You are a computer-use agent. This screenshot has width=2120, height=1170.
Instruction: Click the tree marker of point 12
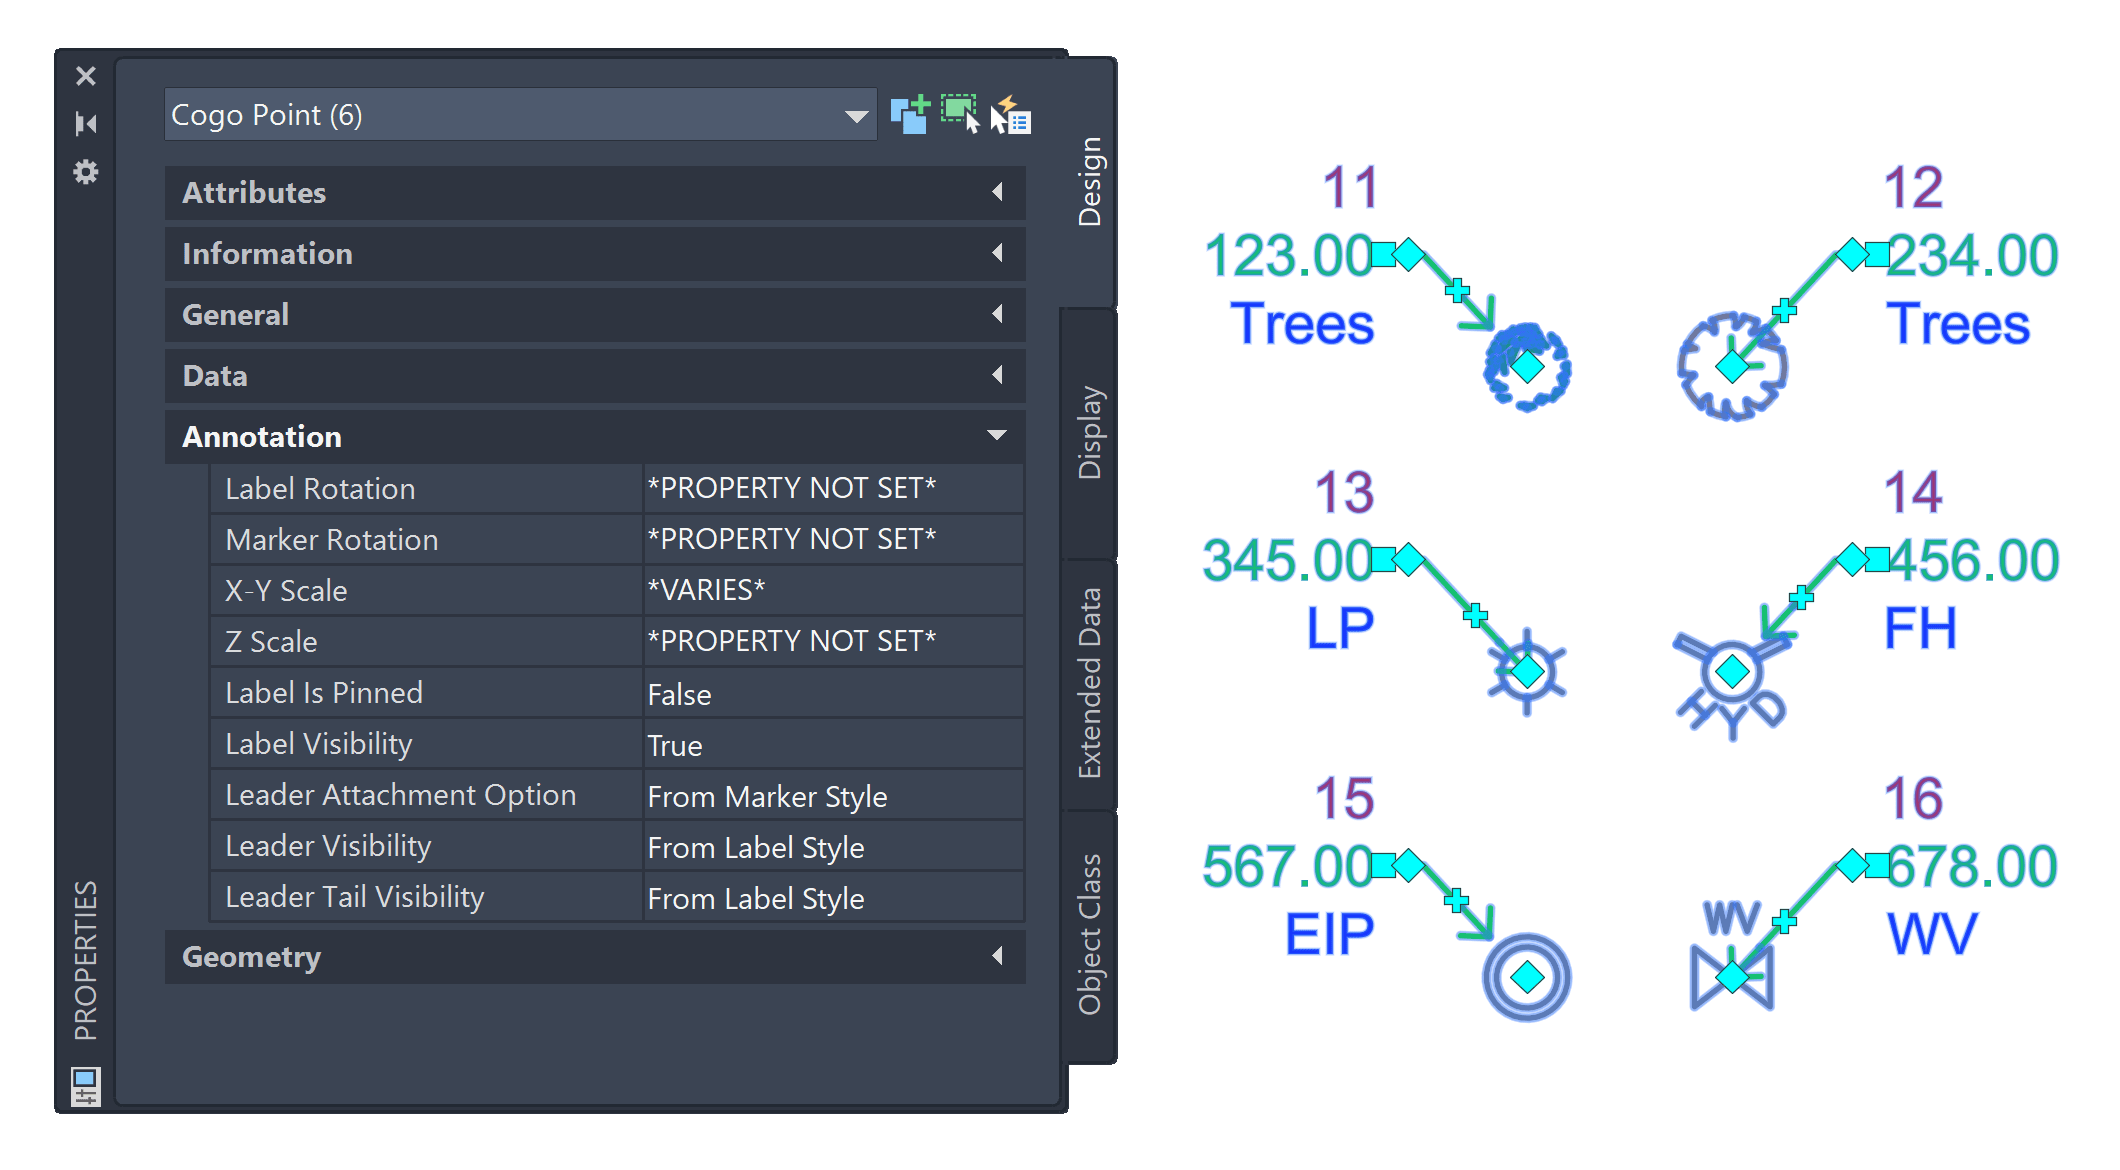1732,367
